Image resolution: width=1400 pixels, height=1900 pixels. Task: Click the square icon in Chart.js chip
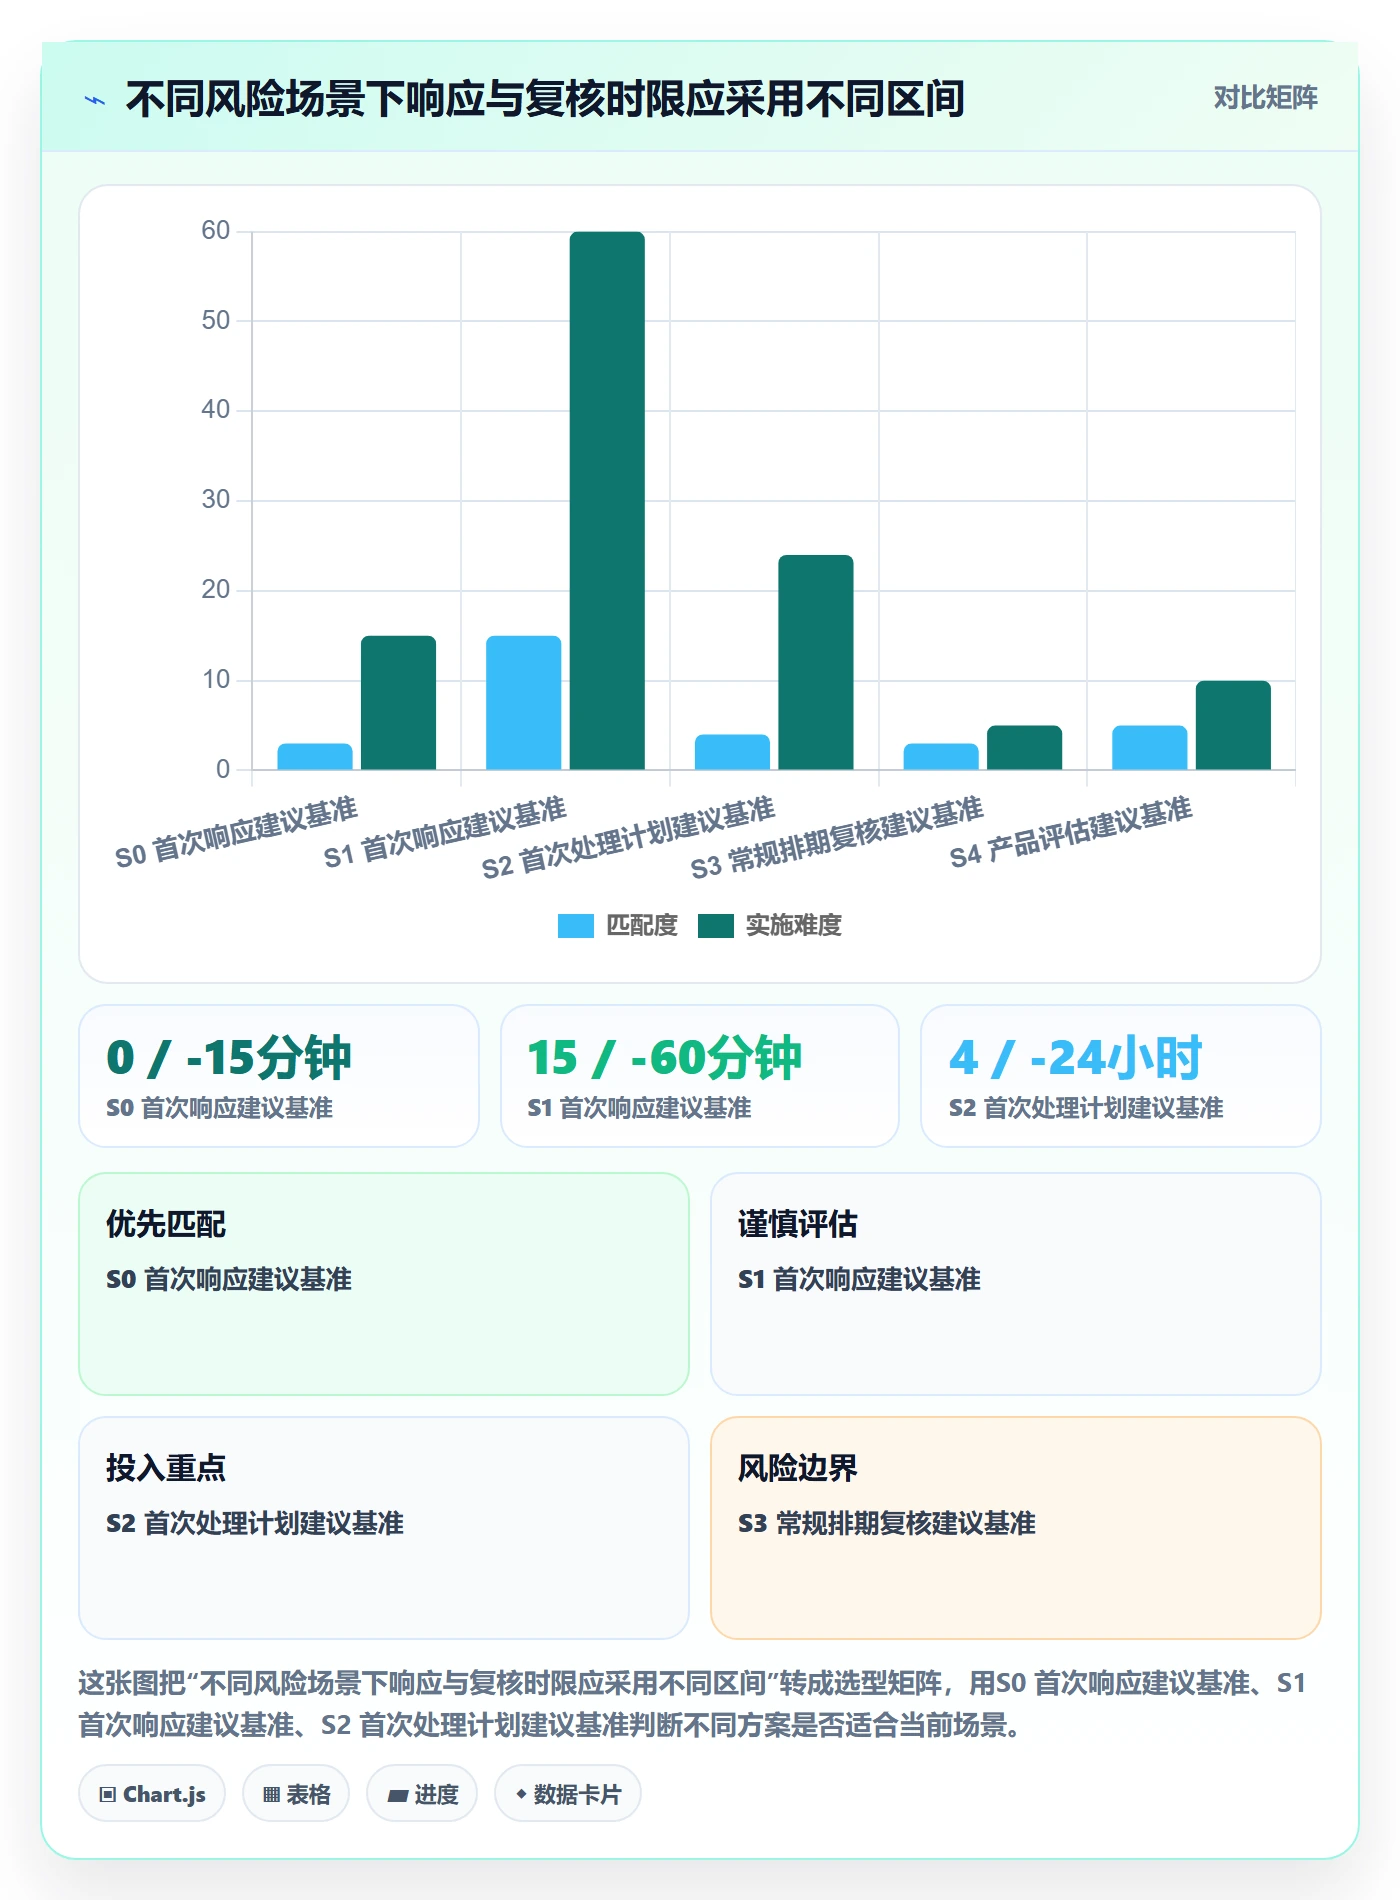coord(108,1795)
